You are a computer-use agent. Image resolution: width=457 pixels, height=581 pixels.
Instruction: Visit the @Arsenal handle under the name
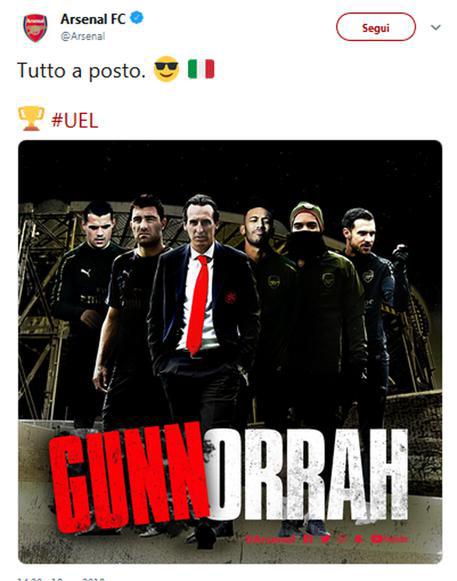pyautogui.click(x=83, y=36)
